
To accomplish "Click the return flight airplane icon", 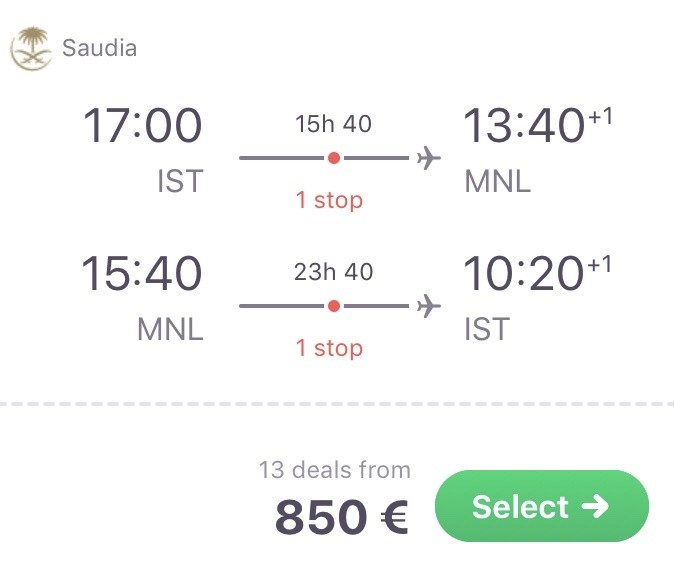I will (x=429, y=306).
